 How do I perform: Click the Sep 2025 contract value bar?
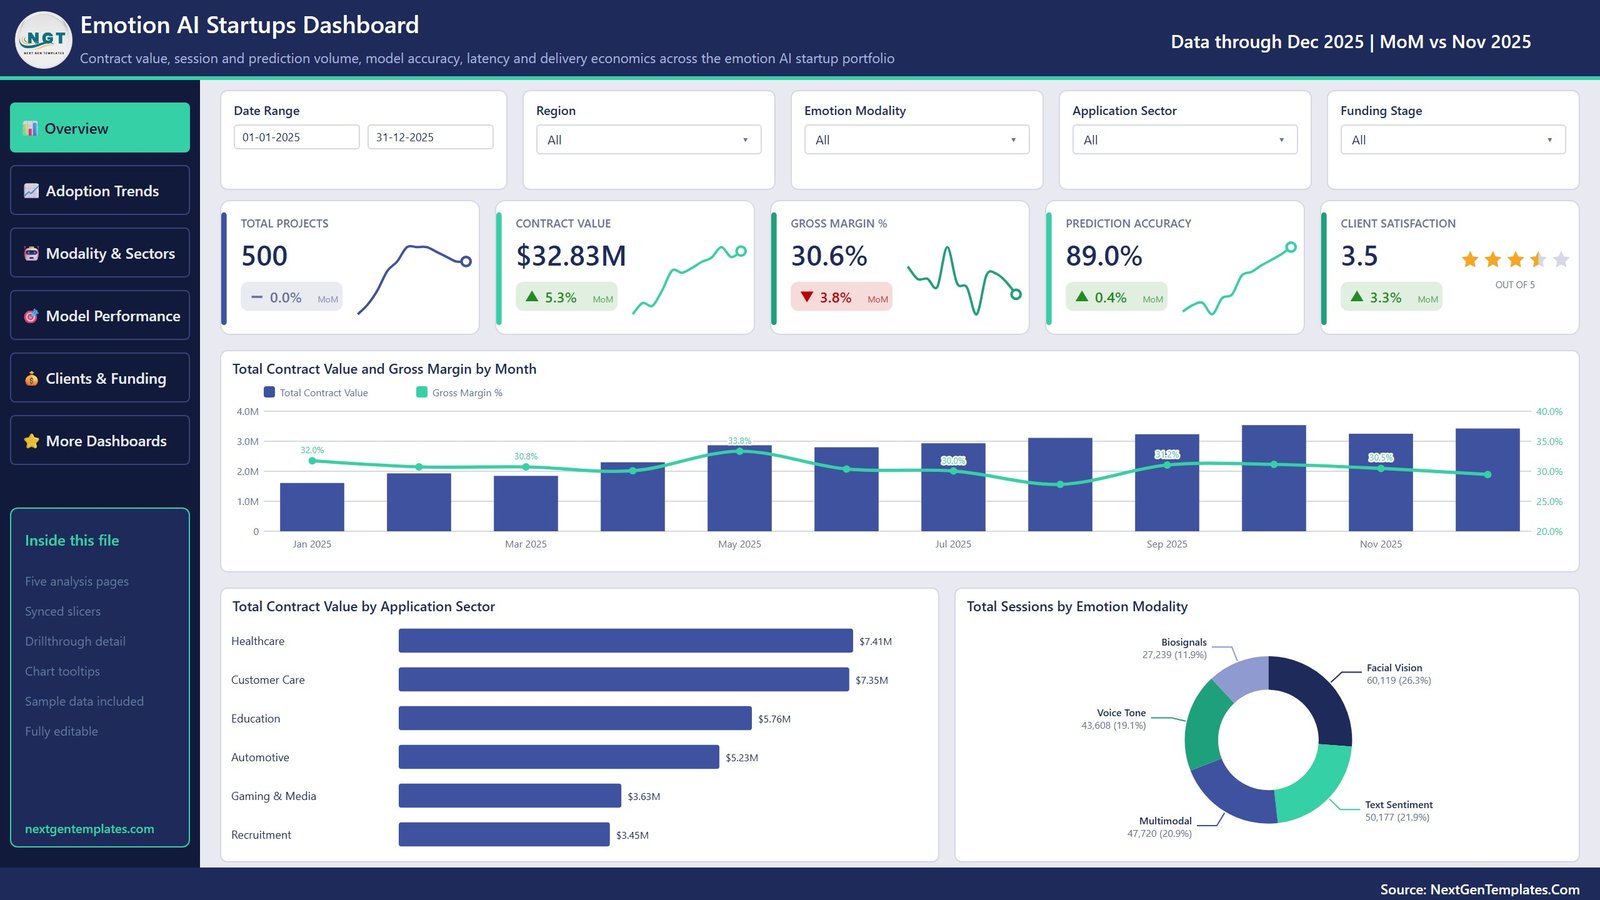1167,482
